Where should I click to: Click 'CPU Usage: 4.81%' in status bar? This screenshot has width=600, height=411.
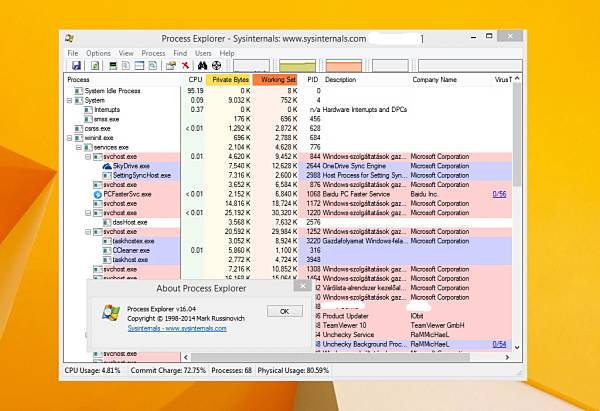[x=92, y=370]
